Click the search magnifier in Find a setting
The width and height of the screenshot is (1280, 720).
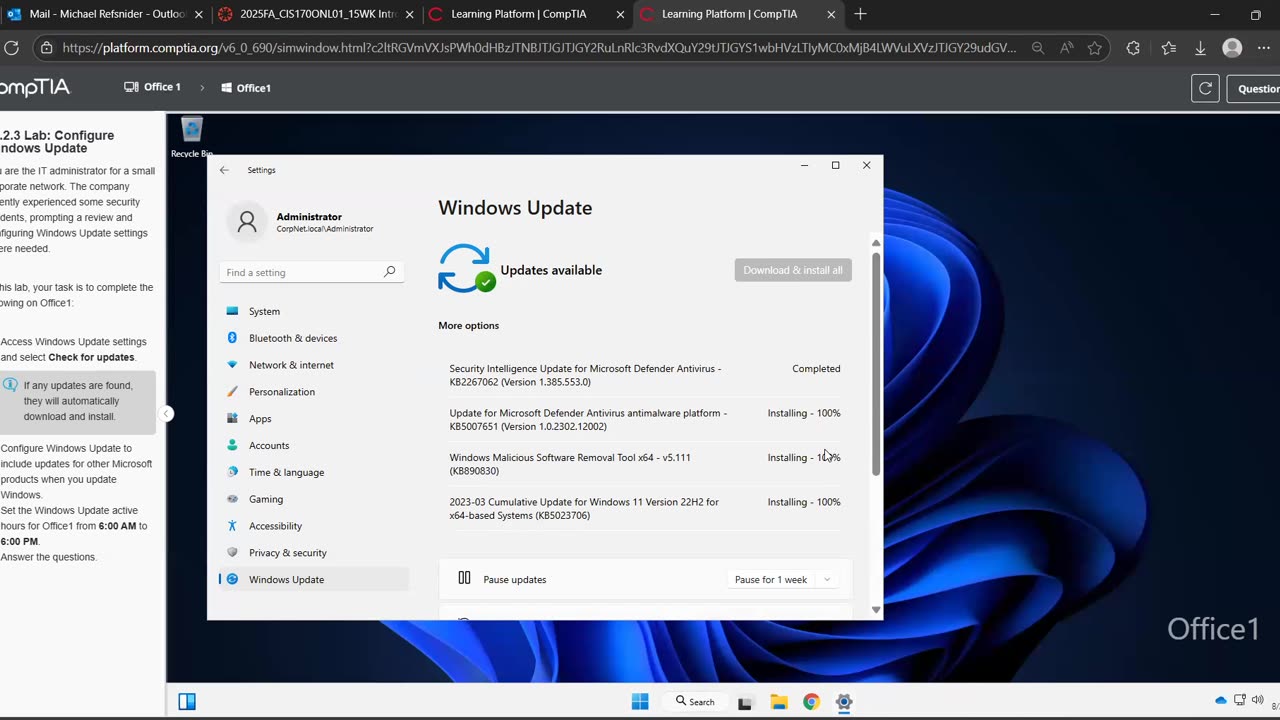pyautogui.click(x=390, y=272)
